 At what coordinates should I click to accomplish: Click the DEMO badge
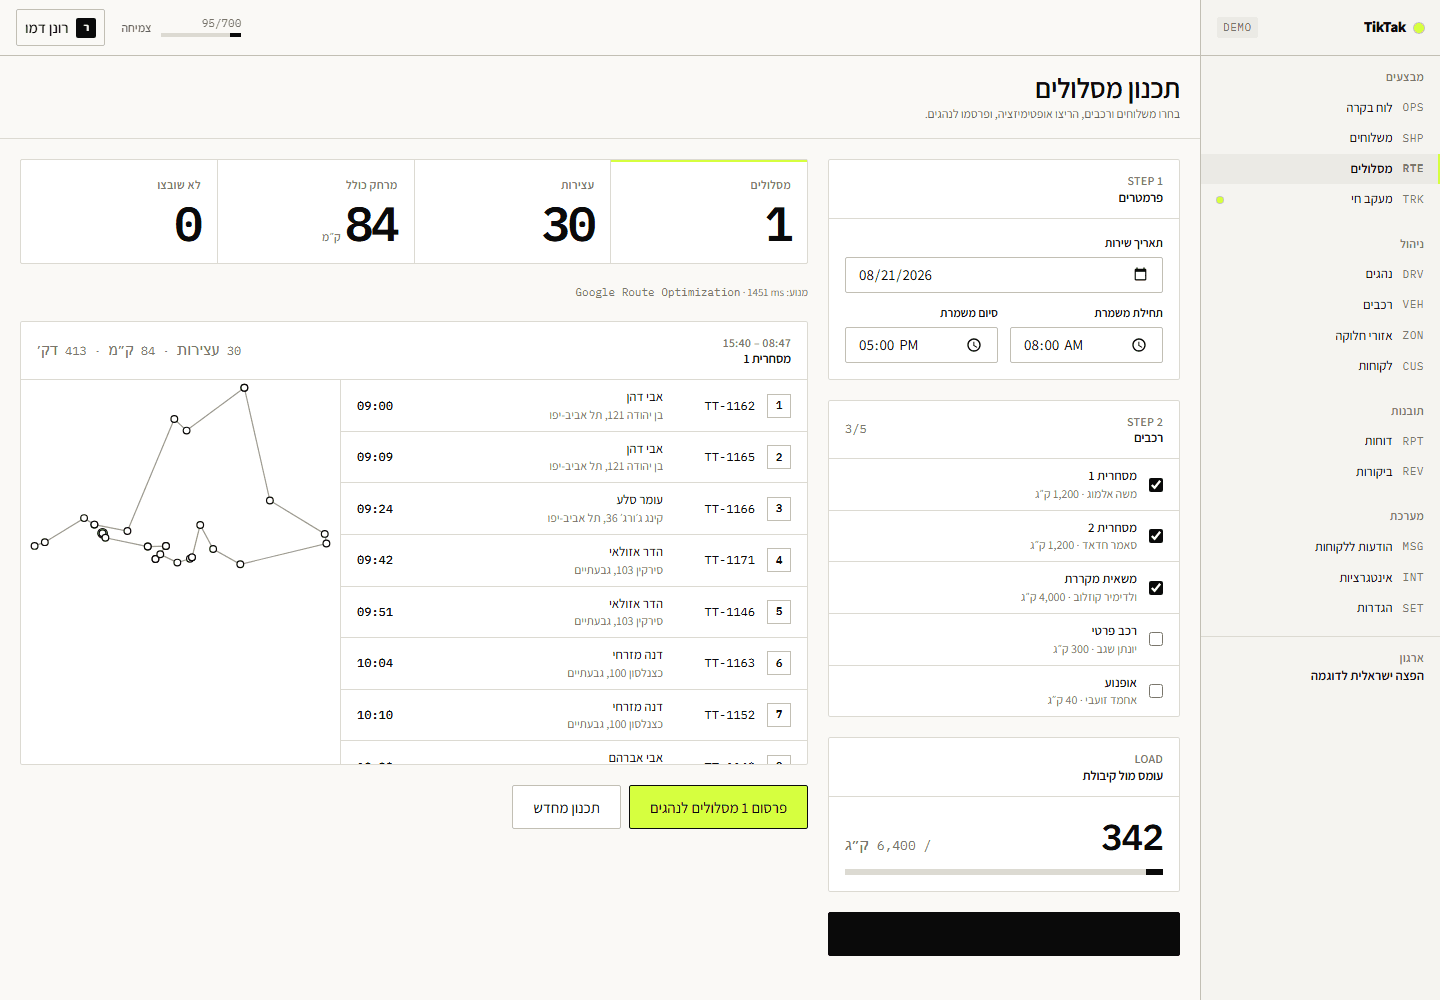(1237, 28)
